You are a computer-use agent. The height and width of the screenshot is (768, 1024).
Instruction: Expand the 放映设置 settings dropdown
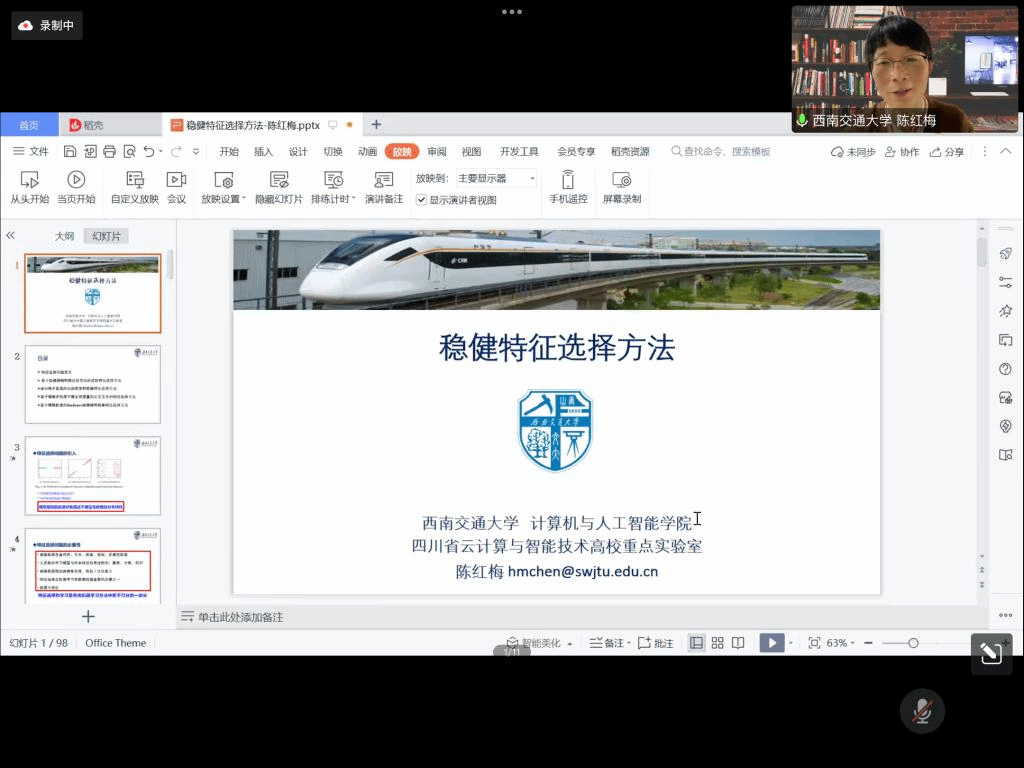pos(223,199)
